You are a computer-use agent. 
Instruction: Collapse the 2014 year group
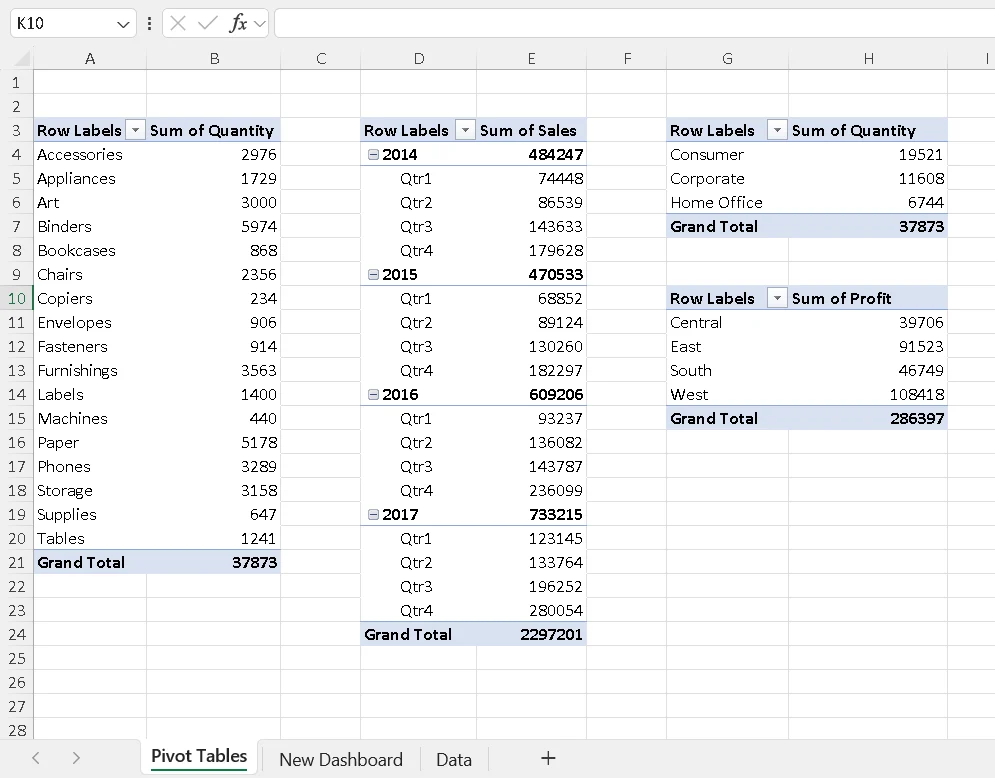point(374,155)
